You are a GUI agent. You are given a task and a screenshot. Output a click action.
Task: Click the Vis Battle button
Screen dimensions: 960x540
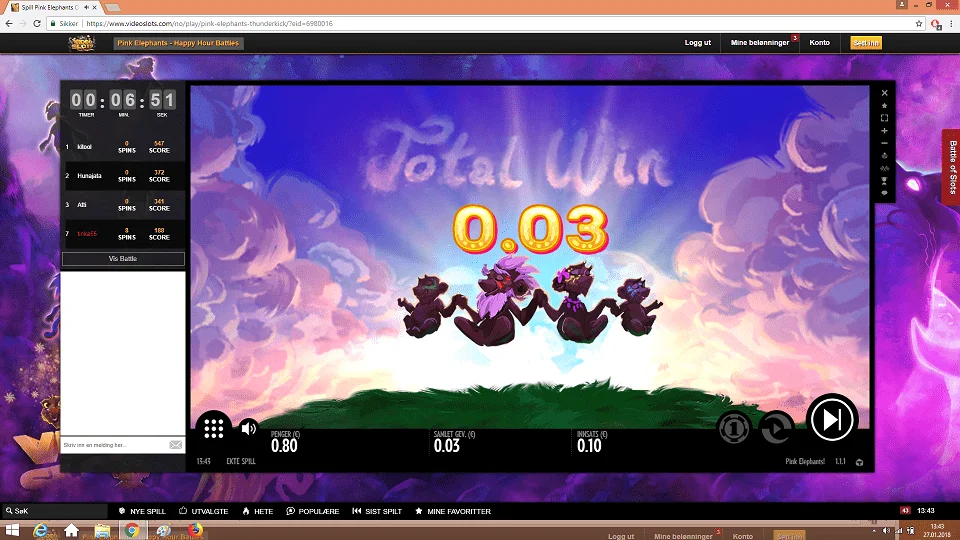pos(123,259)
